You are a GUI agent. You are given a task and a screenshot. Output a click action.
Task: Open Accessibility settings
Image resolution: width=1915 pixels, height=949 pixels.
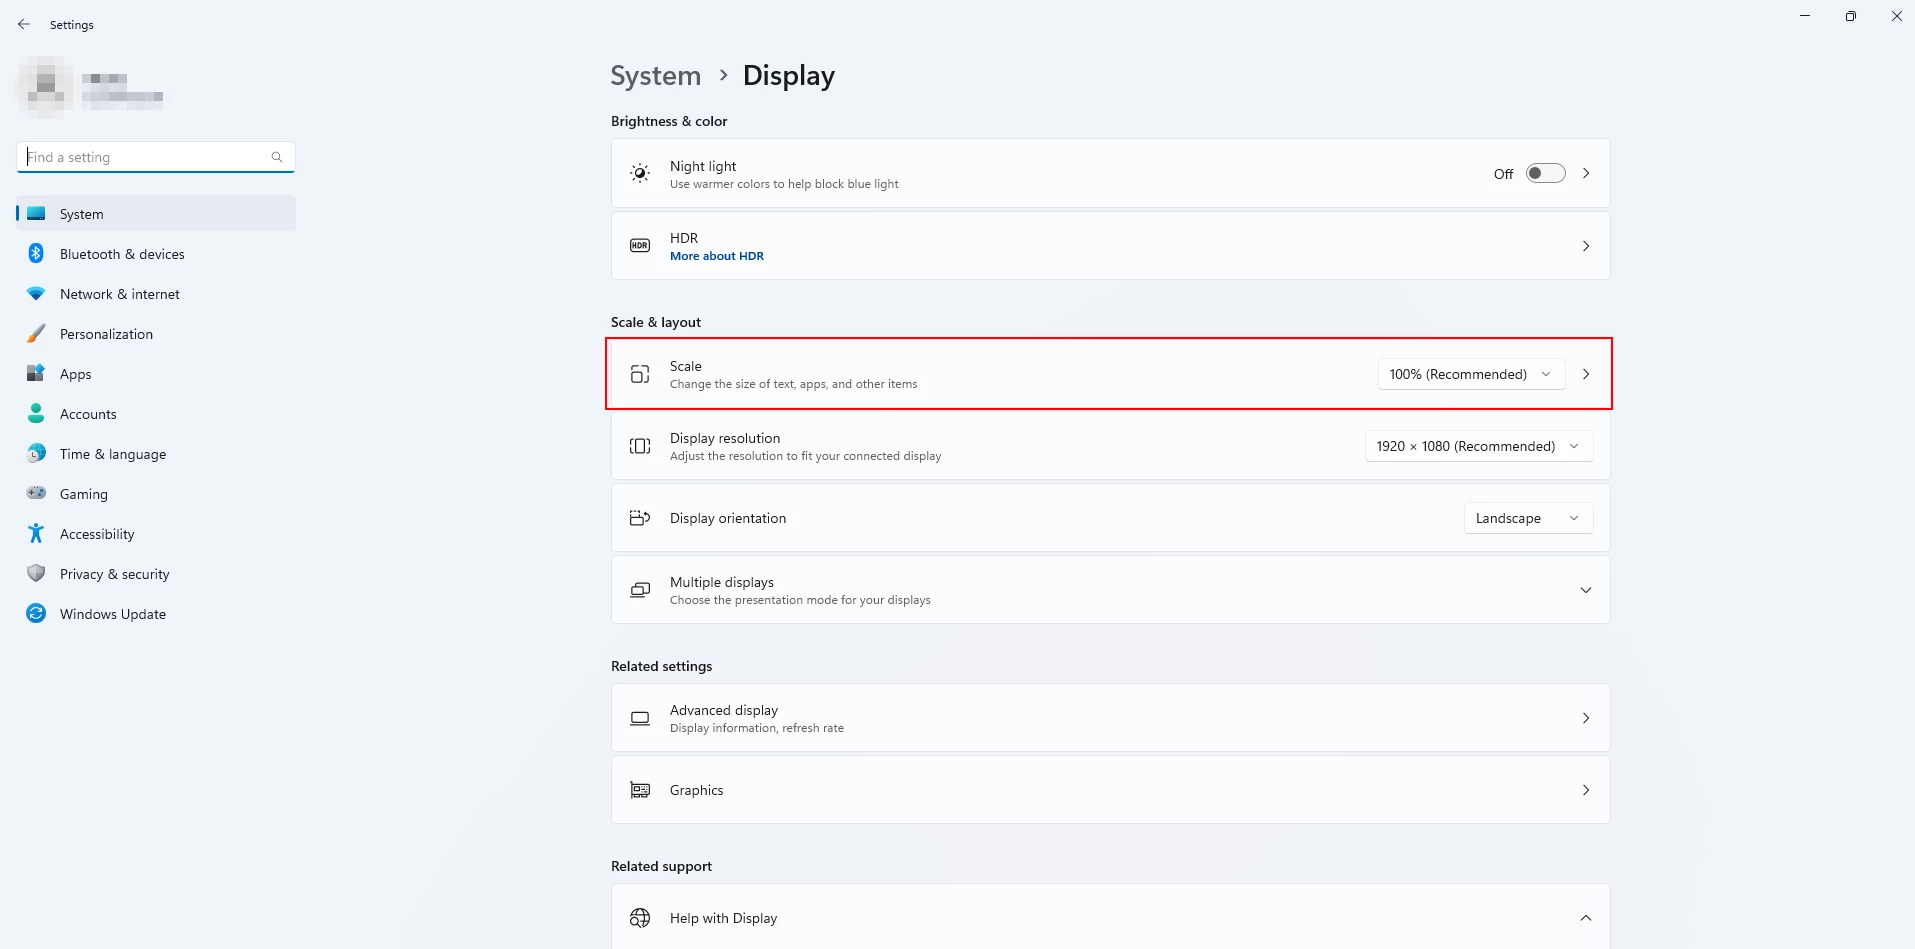point(156,534)
